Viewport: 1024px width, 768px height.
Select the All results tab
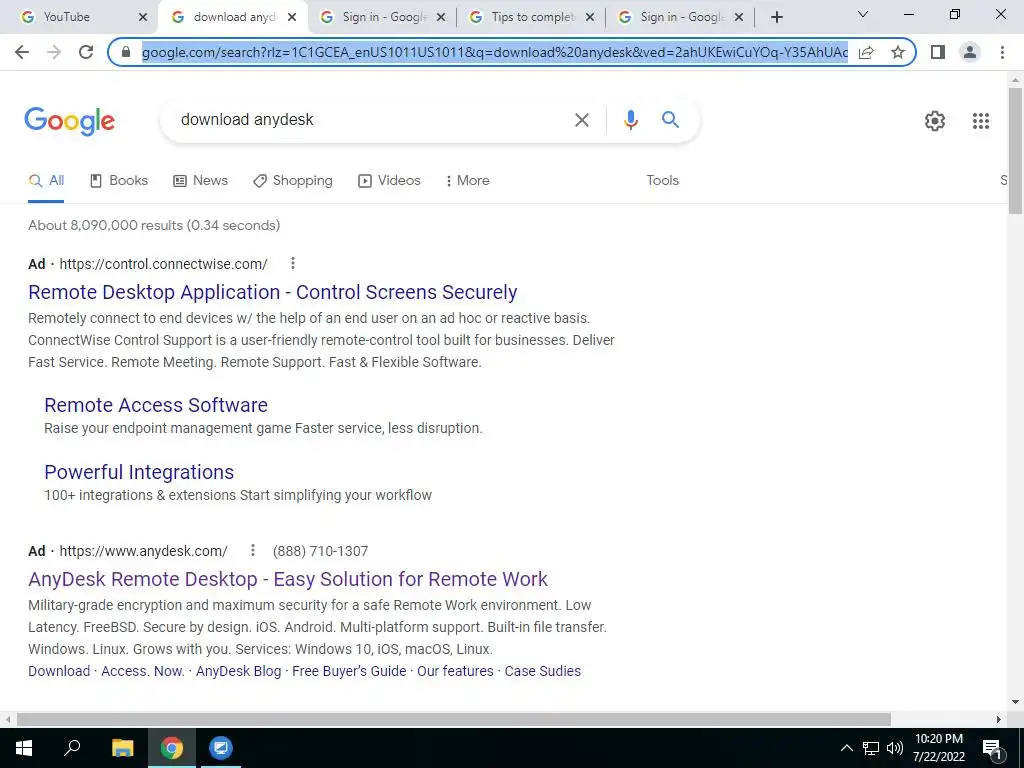[46, 181]
